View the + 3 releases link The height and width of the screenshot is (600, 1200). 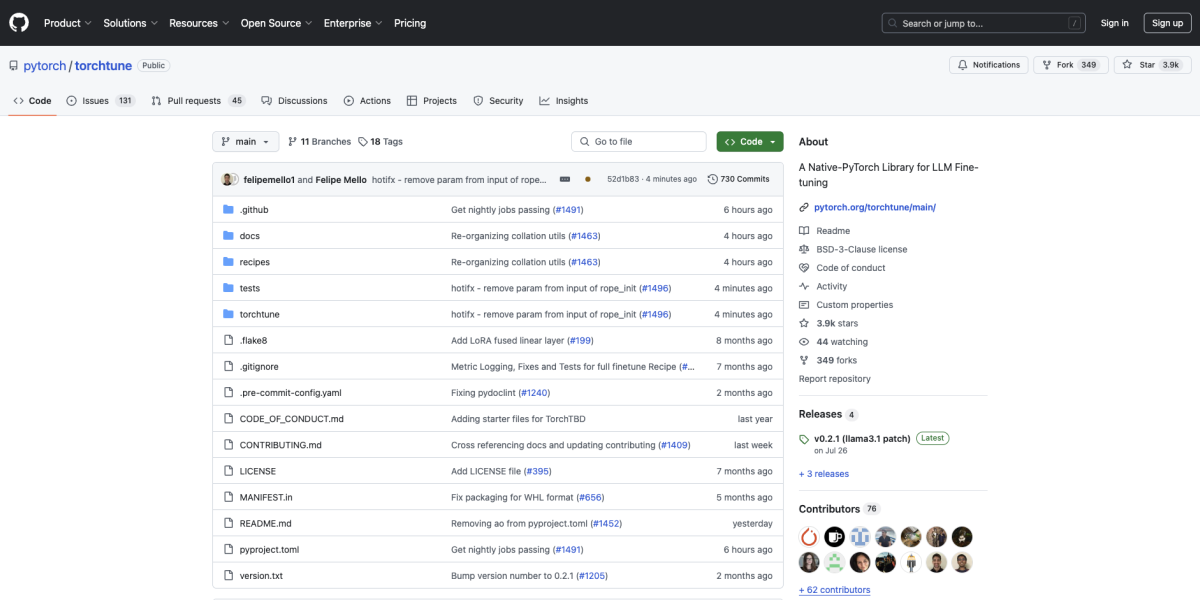click(x=824, y=474)
